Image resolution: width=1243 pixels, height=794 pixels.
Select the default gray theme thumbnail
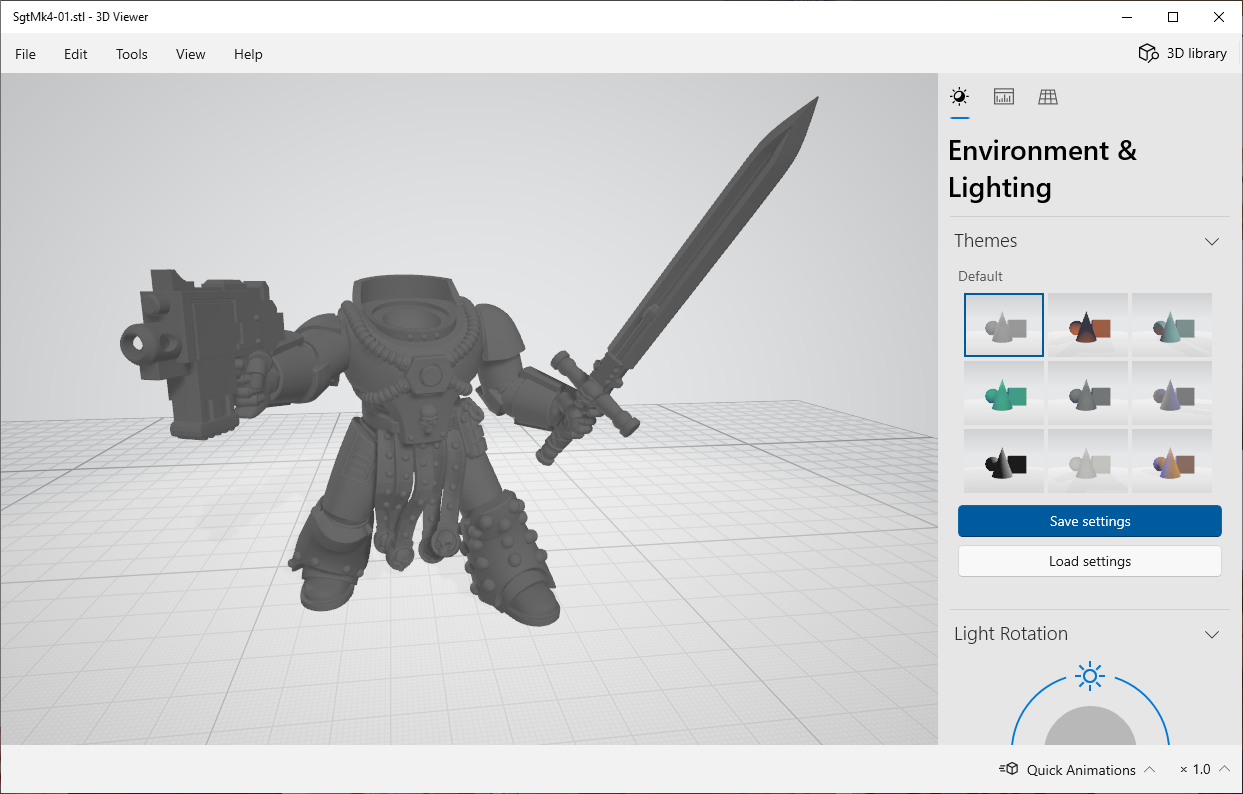(1004, 325)
